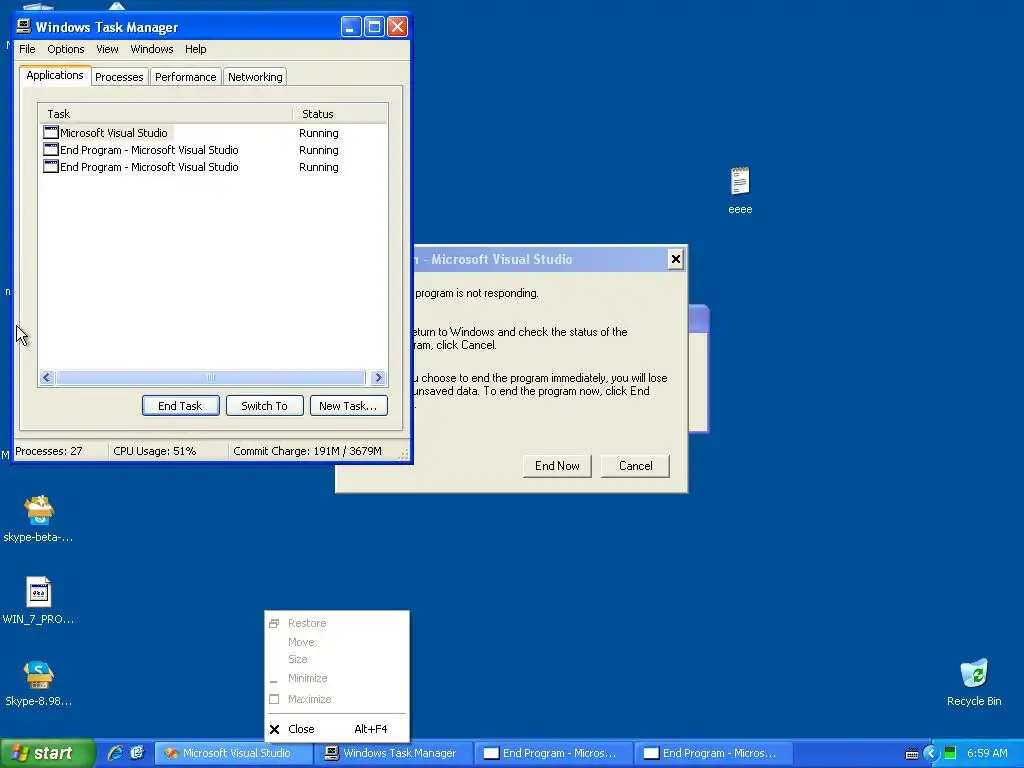This screenshot has height=768, width=1024.
Task: Select the Applications tab
Action: pos(55,75)
